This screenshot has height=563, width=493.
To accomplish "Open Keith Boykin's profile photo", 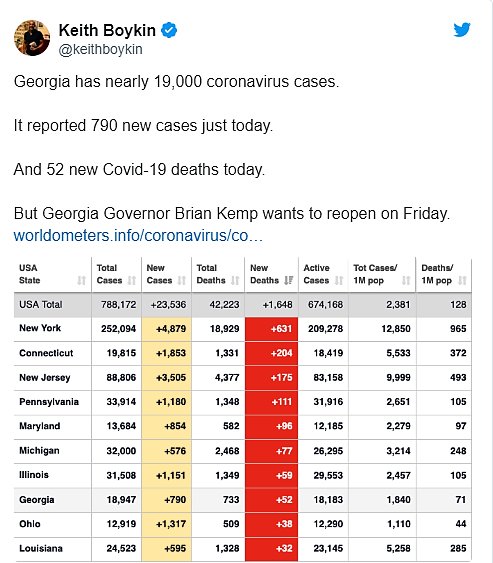I will click(x=32, y=38).
